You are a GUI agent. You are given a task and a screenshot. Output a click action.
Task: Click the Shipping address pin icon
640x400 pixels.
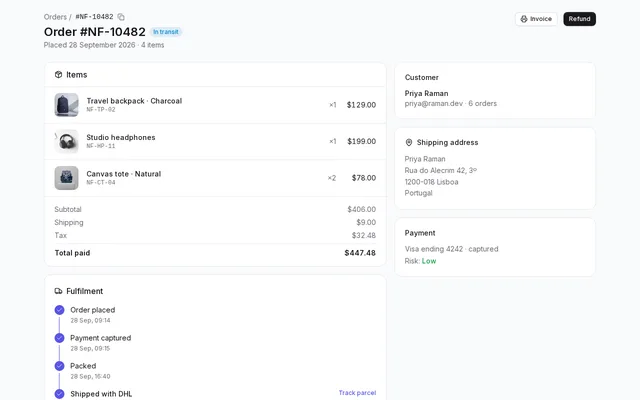(x=409, y=142)
